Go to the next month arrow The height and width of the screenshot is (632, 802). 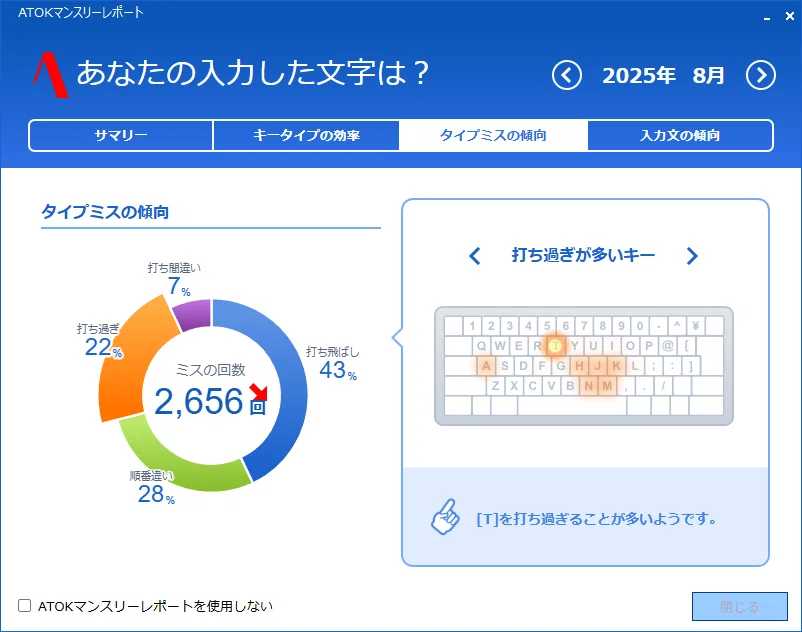click(x=761, y=76)
